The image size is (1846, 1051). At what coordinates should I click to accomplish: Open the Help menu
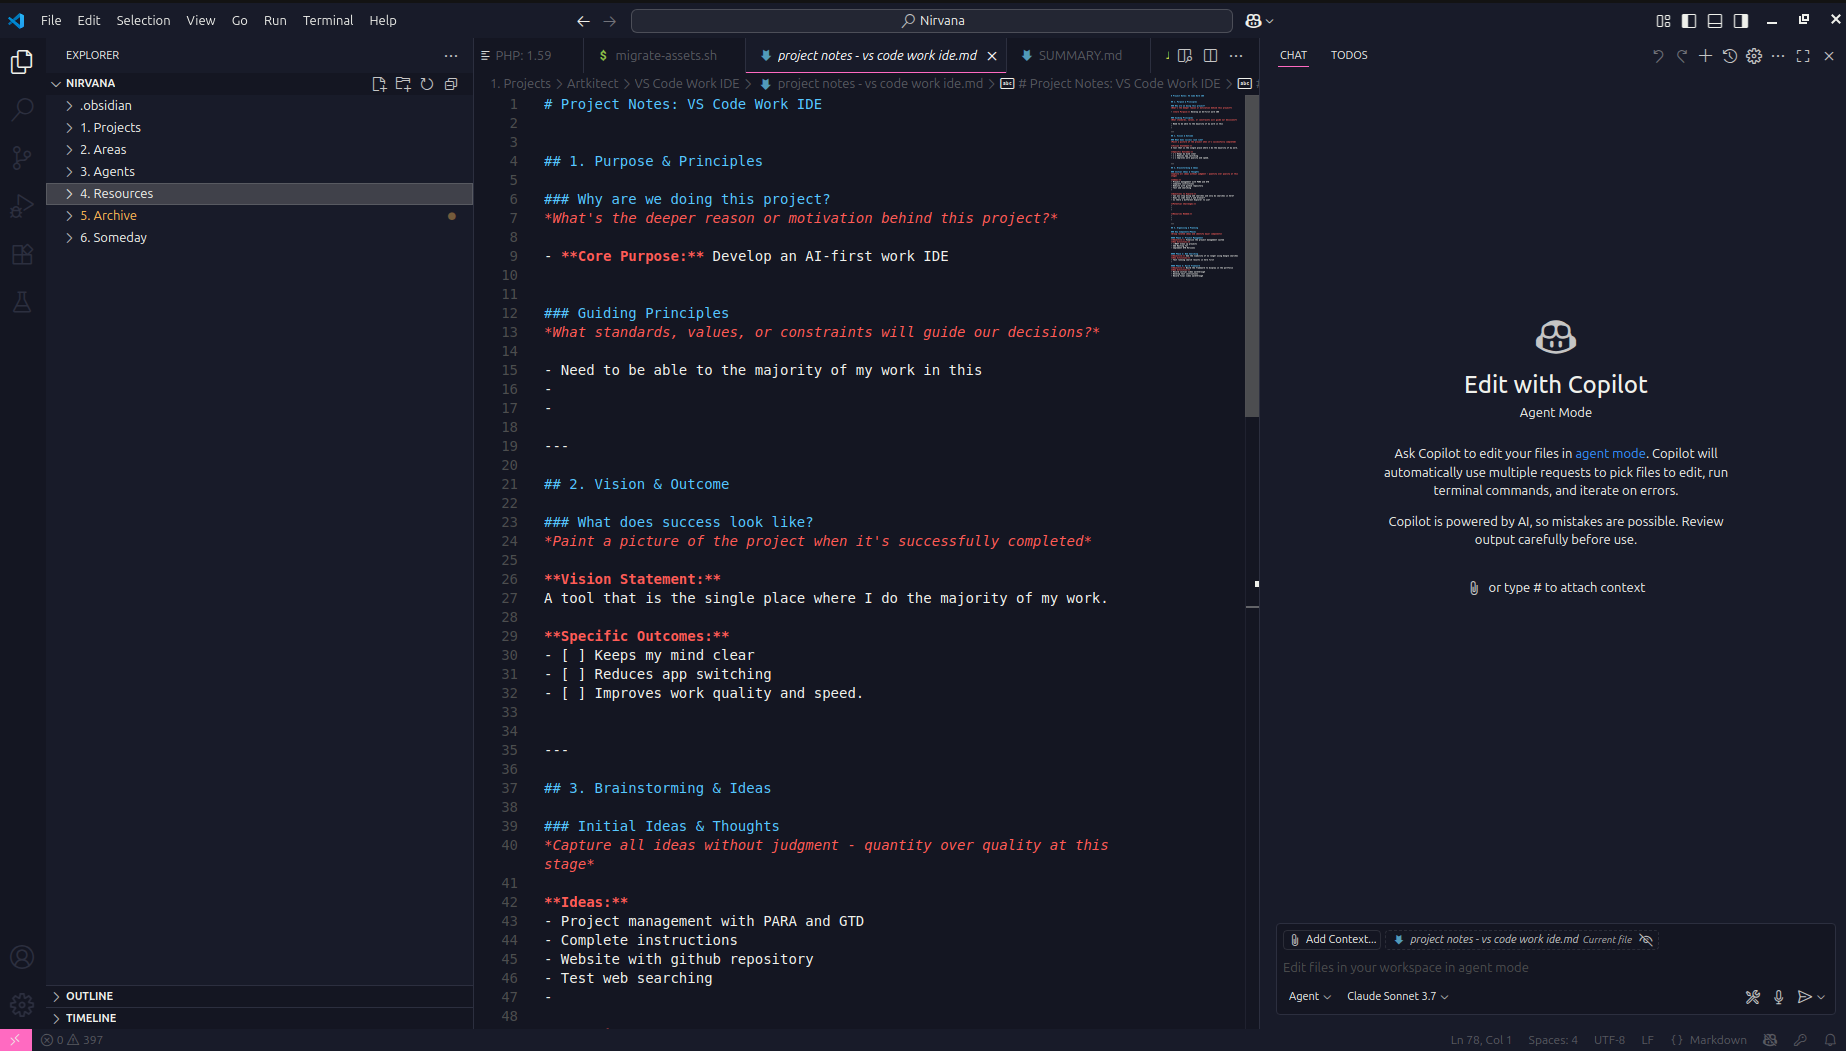(x=383, y=20)
